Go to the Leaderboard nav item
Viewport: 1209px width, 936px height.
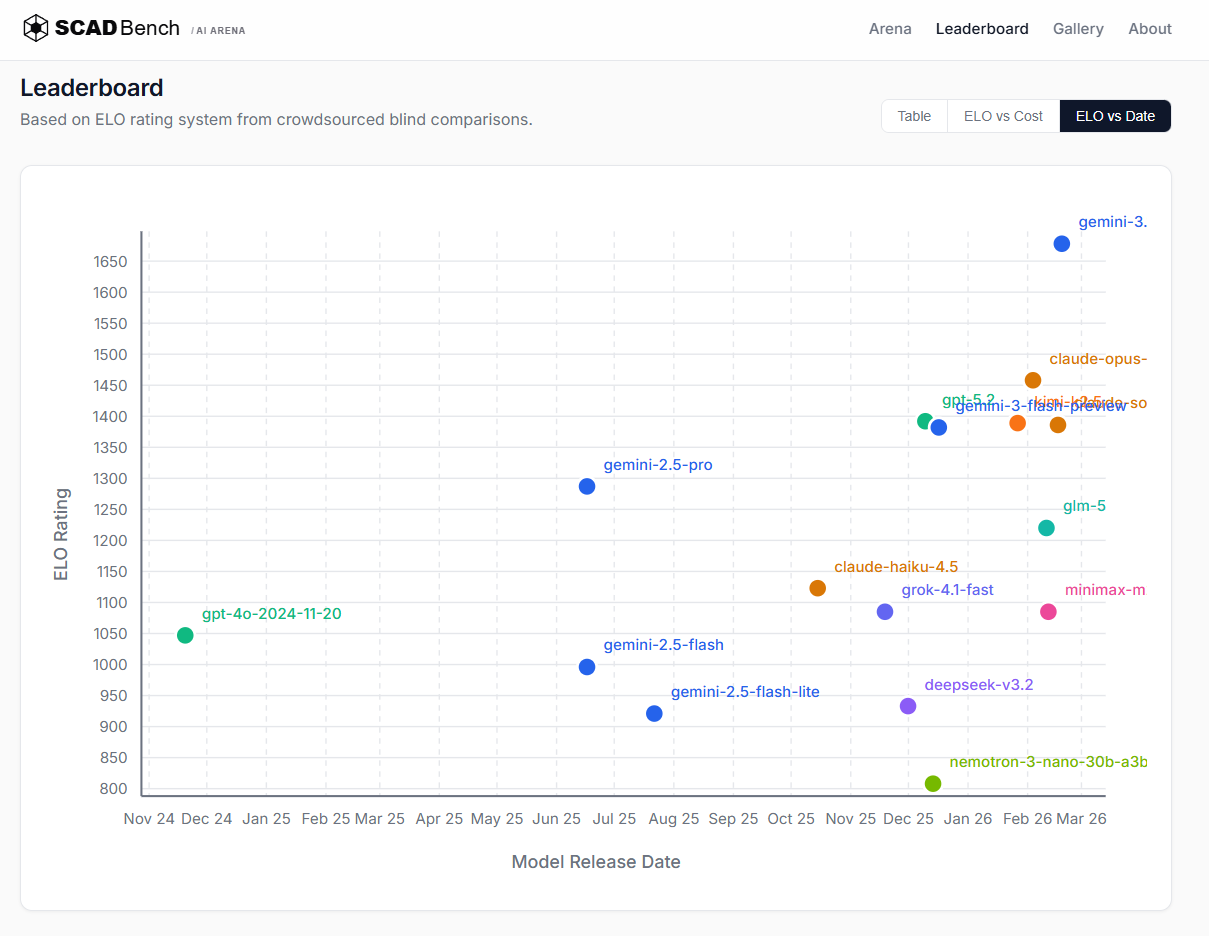click(x=982, y=29)
